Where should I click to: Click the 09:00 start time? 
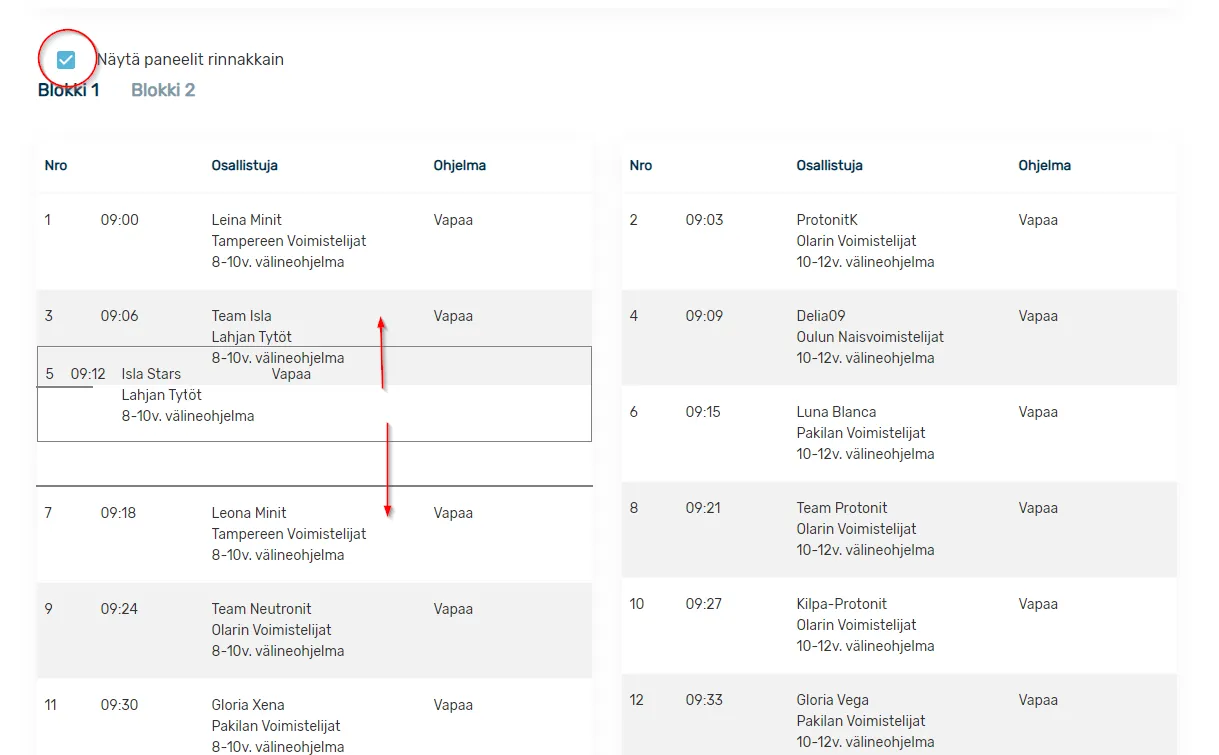click(120, 220)
